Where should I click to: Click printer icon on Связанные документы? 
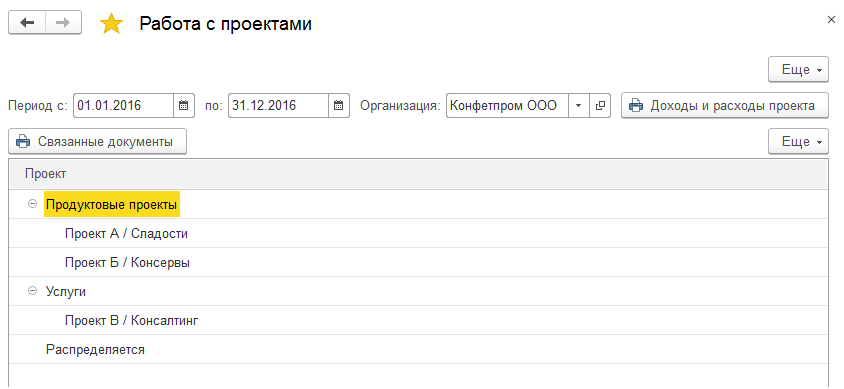[23, 142]
